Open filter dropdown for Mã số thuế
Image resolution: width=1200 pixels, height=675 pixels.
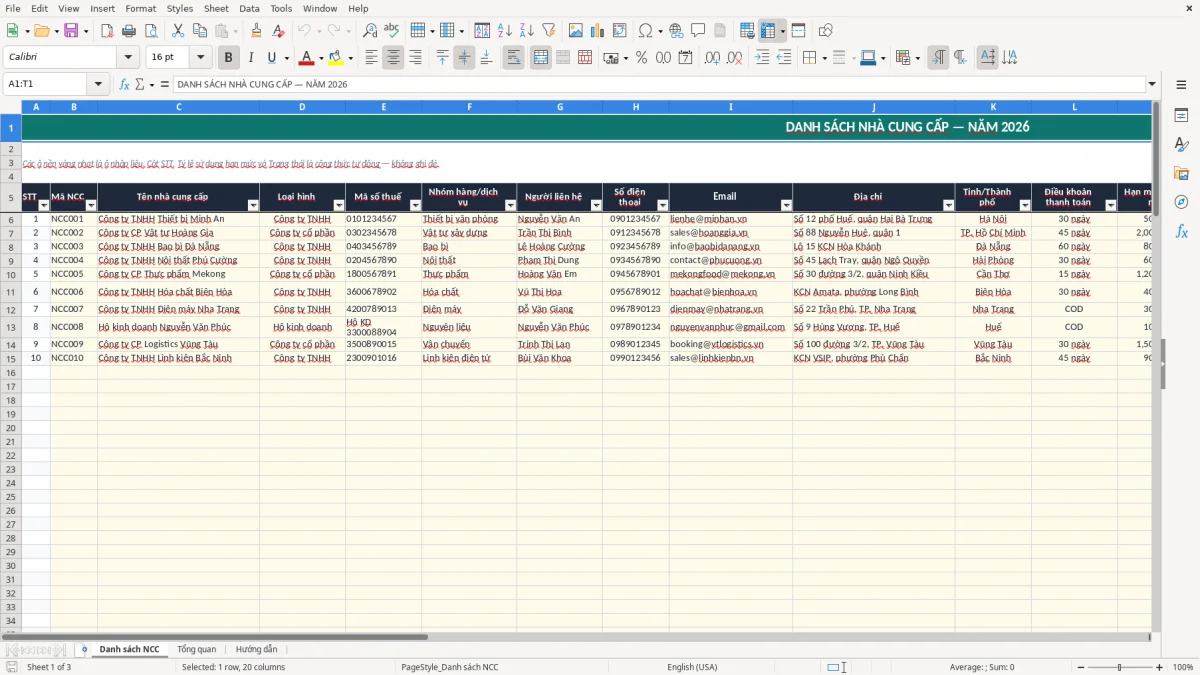pyautogui.click(x=415, y=205)
